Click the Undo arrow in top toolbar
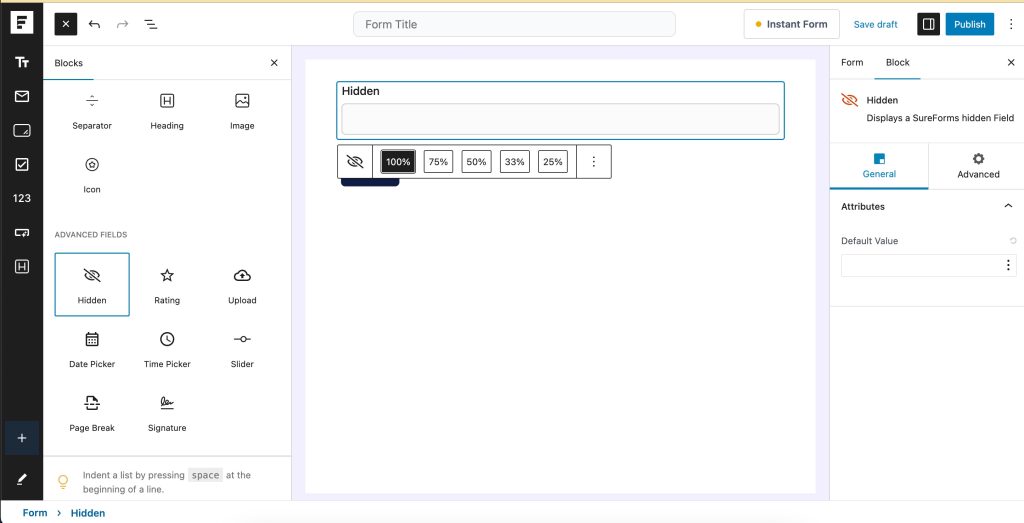 (x=94, y=24)
